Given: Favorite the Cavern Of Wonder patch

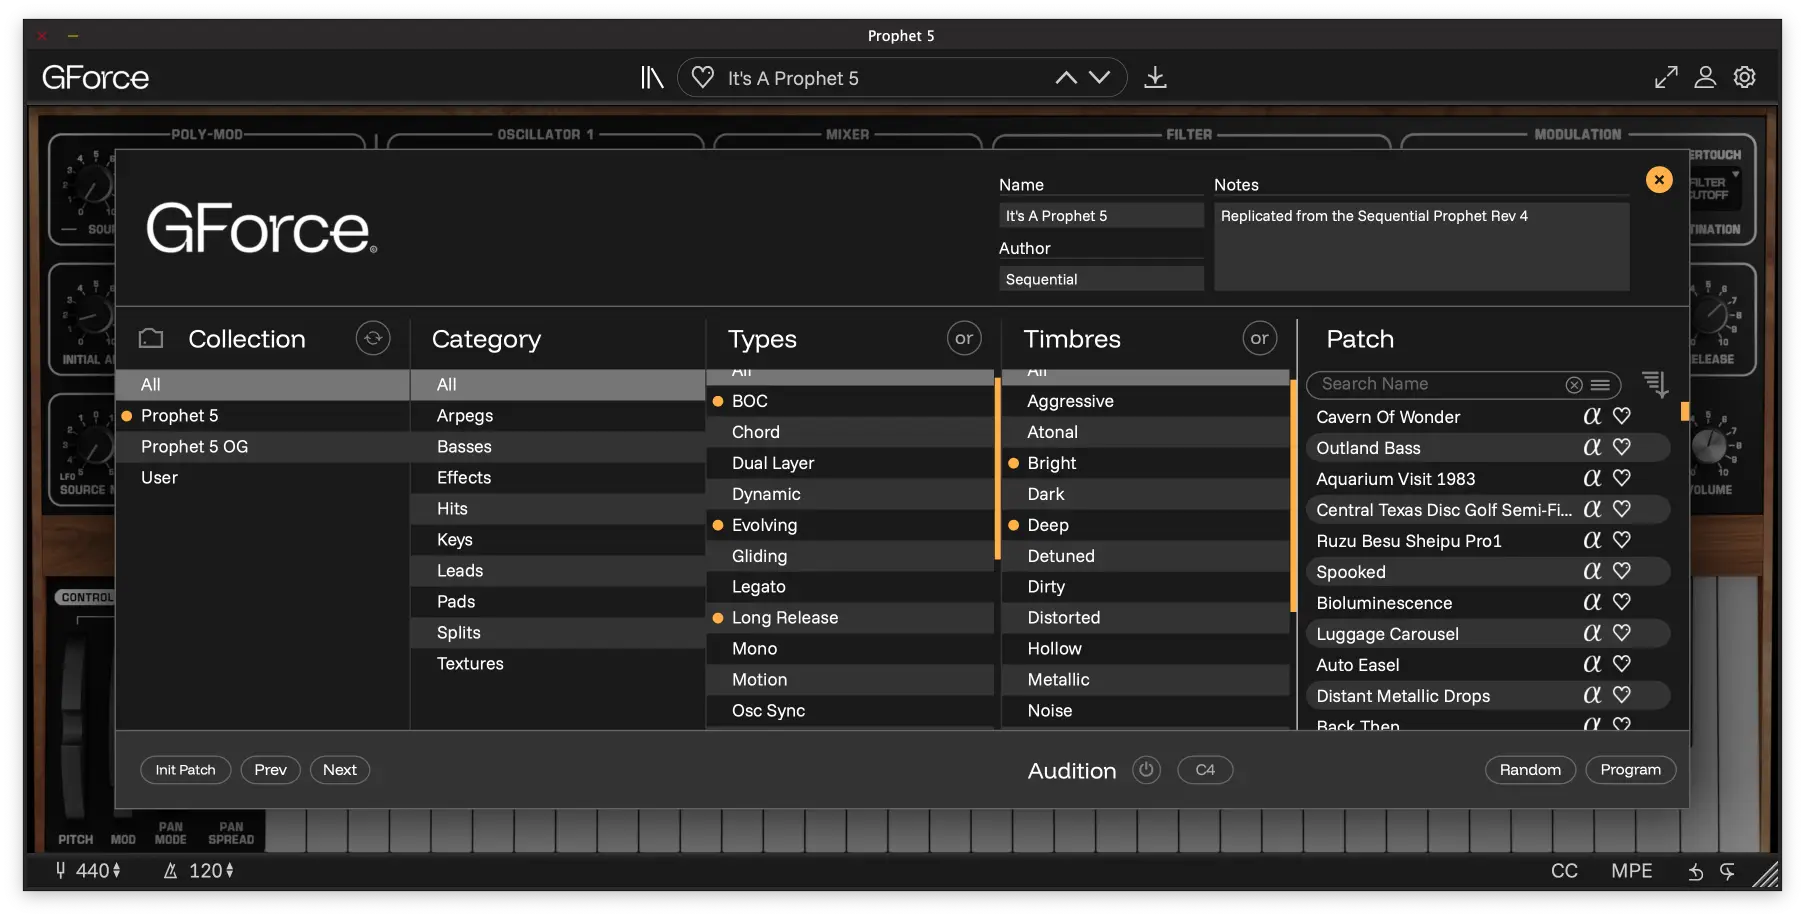Looking at the screenshot, I should 1622,416.
